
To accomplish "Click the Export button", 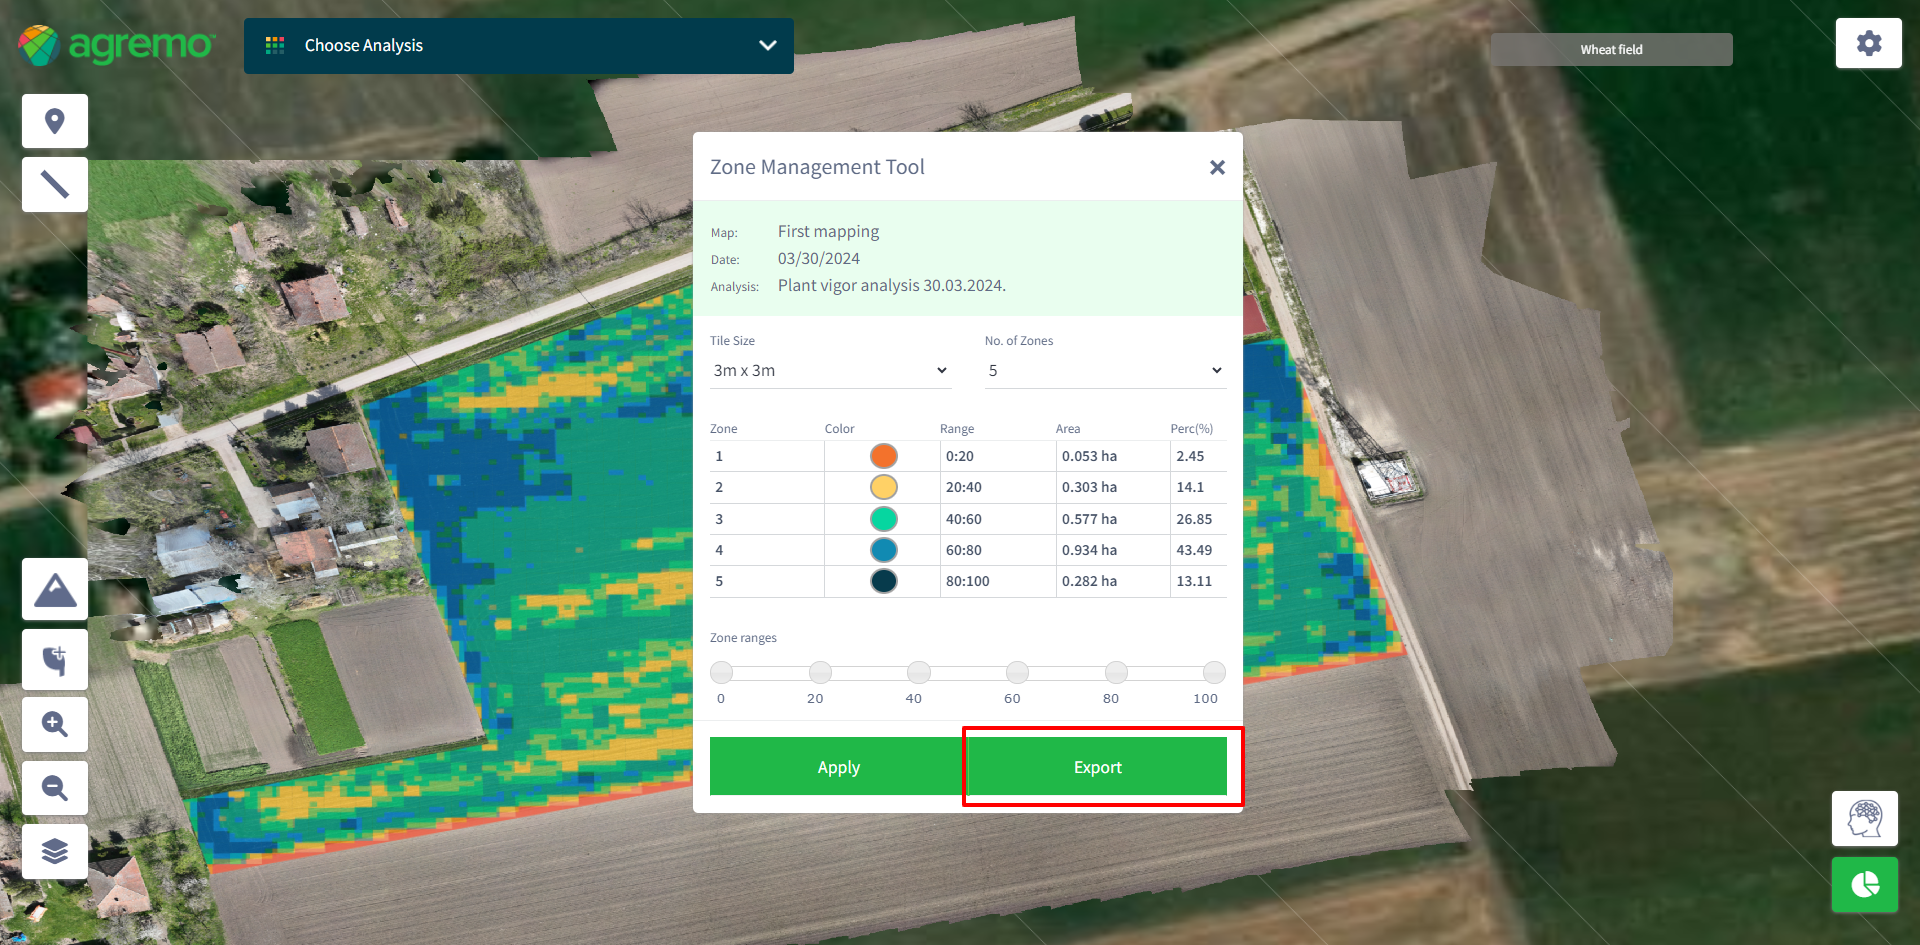I will click(x=1097, y=767).
